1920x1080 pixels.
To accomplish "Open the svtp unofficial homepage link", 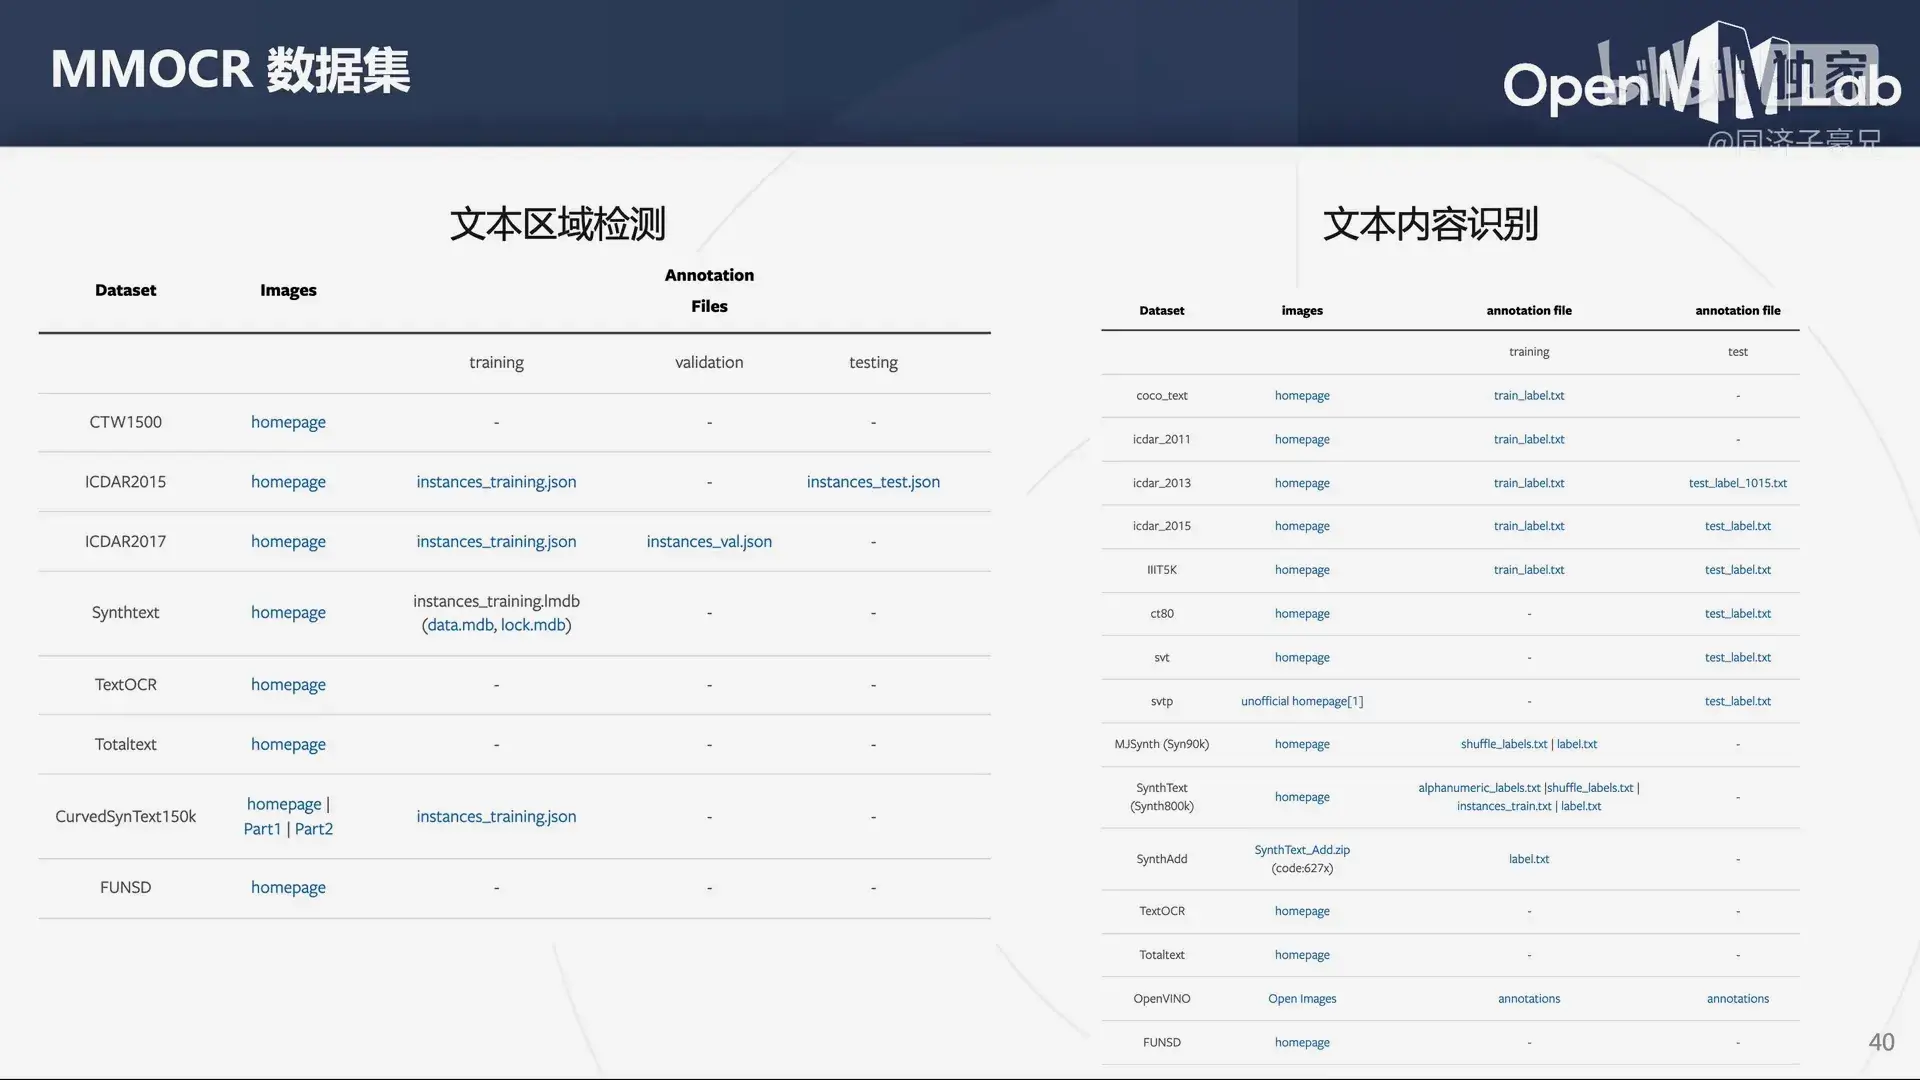I will (x=1302, y=702).
